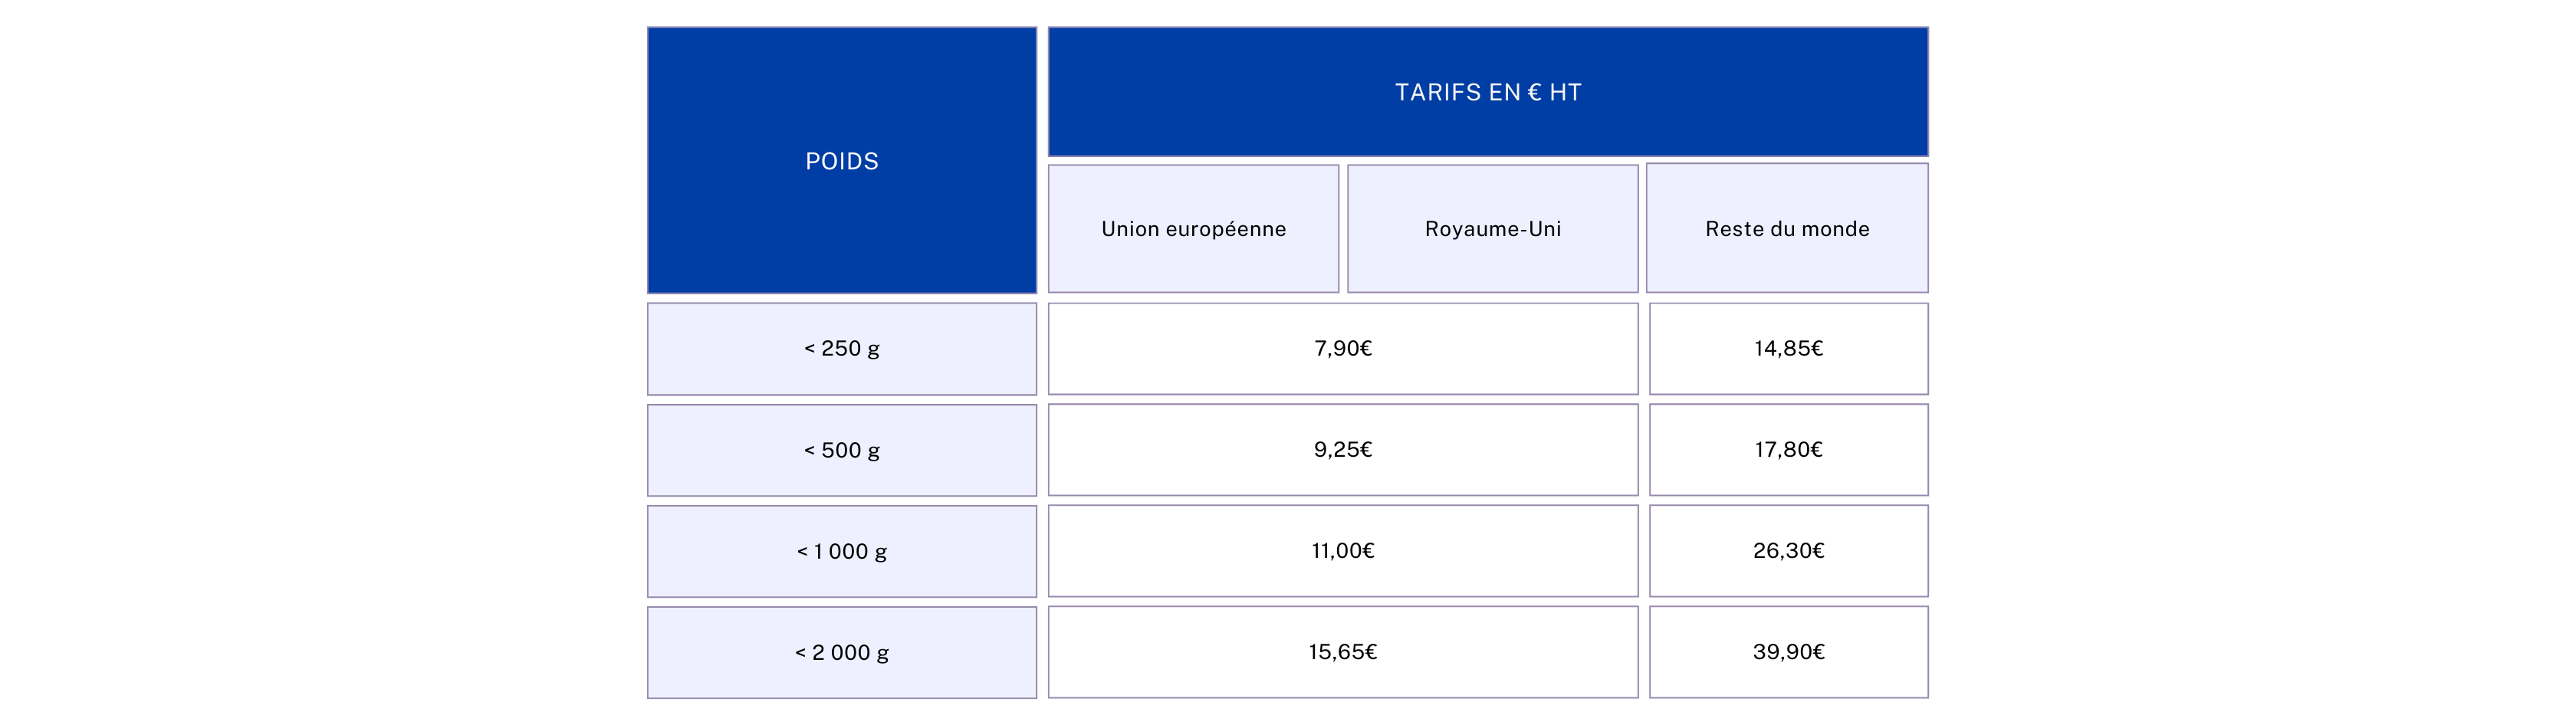Click the 17,80€ price cell
2576x725 pixels.
click(x=1788, y=450)
